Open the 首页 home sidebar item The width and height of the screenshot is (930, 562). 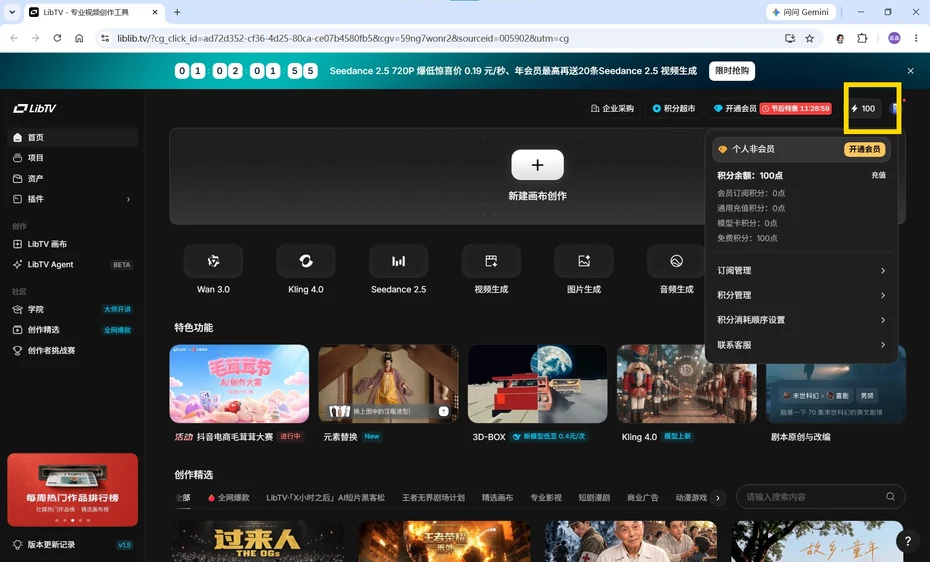pyautogui.click(x=72, y=137)
